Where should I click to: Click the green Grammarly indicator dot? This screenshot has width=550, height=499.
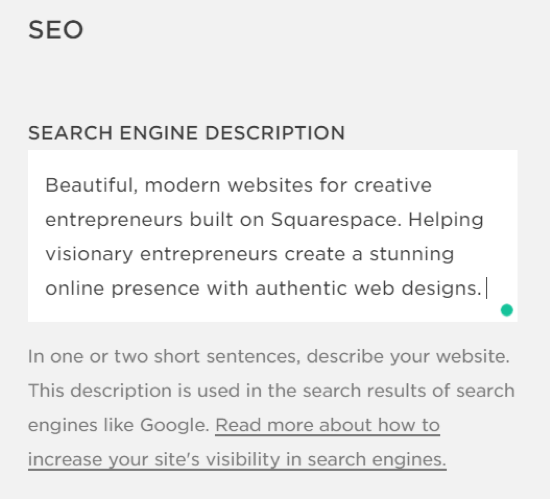[x=507, y=310]
